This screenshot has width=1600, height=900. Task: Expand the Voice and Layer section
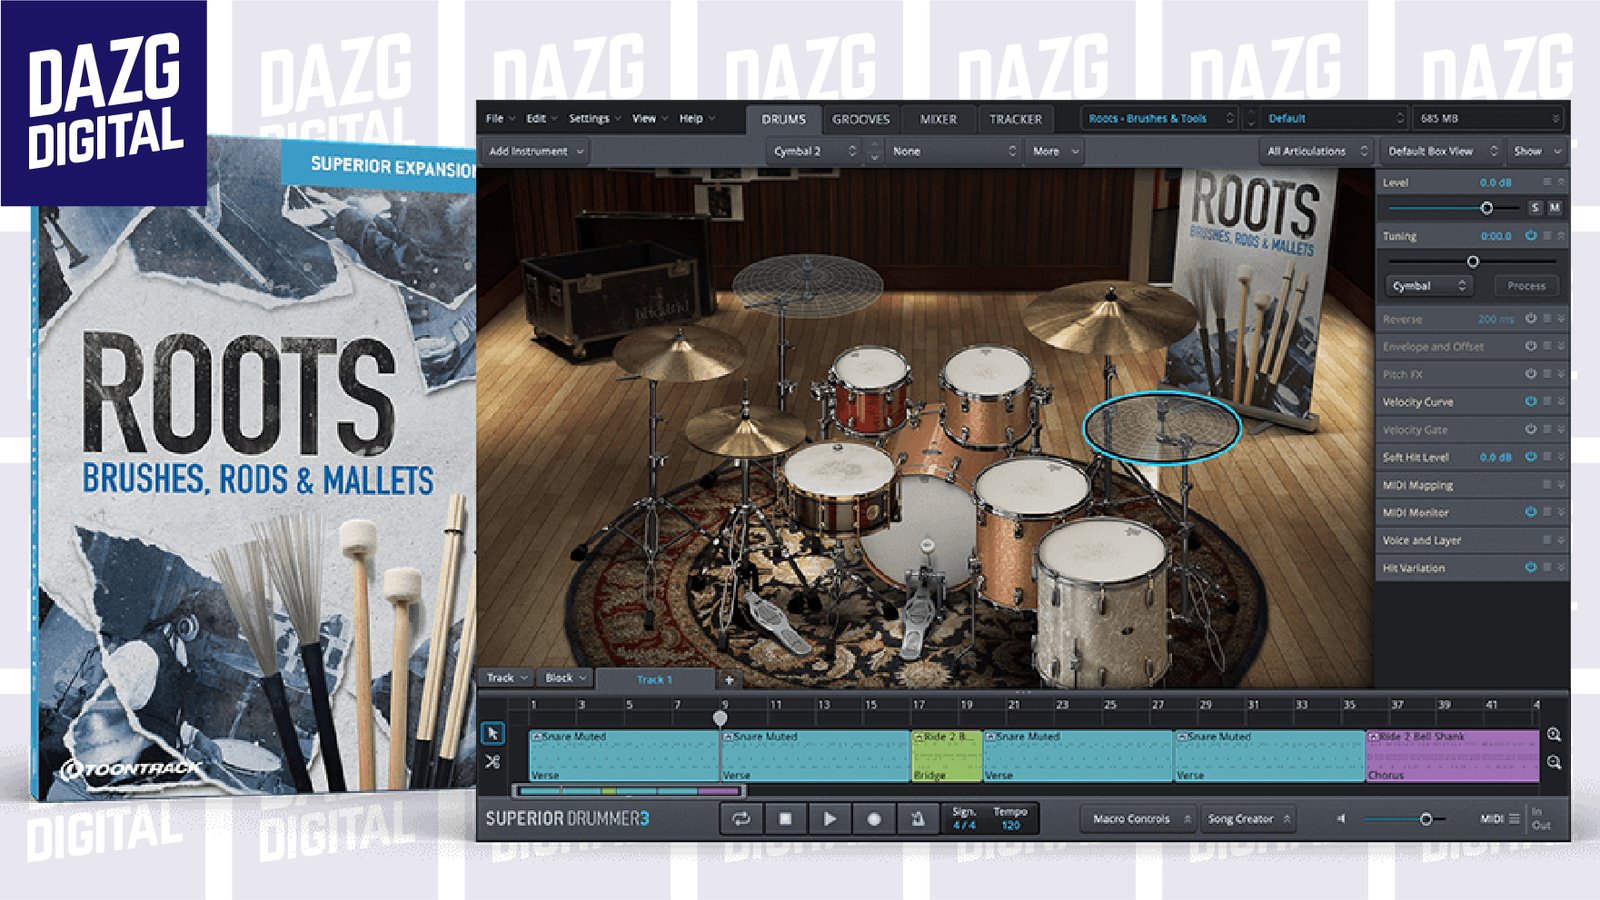1561,539
